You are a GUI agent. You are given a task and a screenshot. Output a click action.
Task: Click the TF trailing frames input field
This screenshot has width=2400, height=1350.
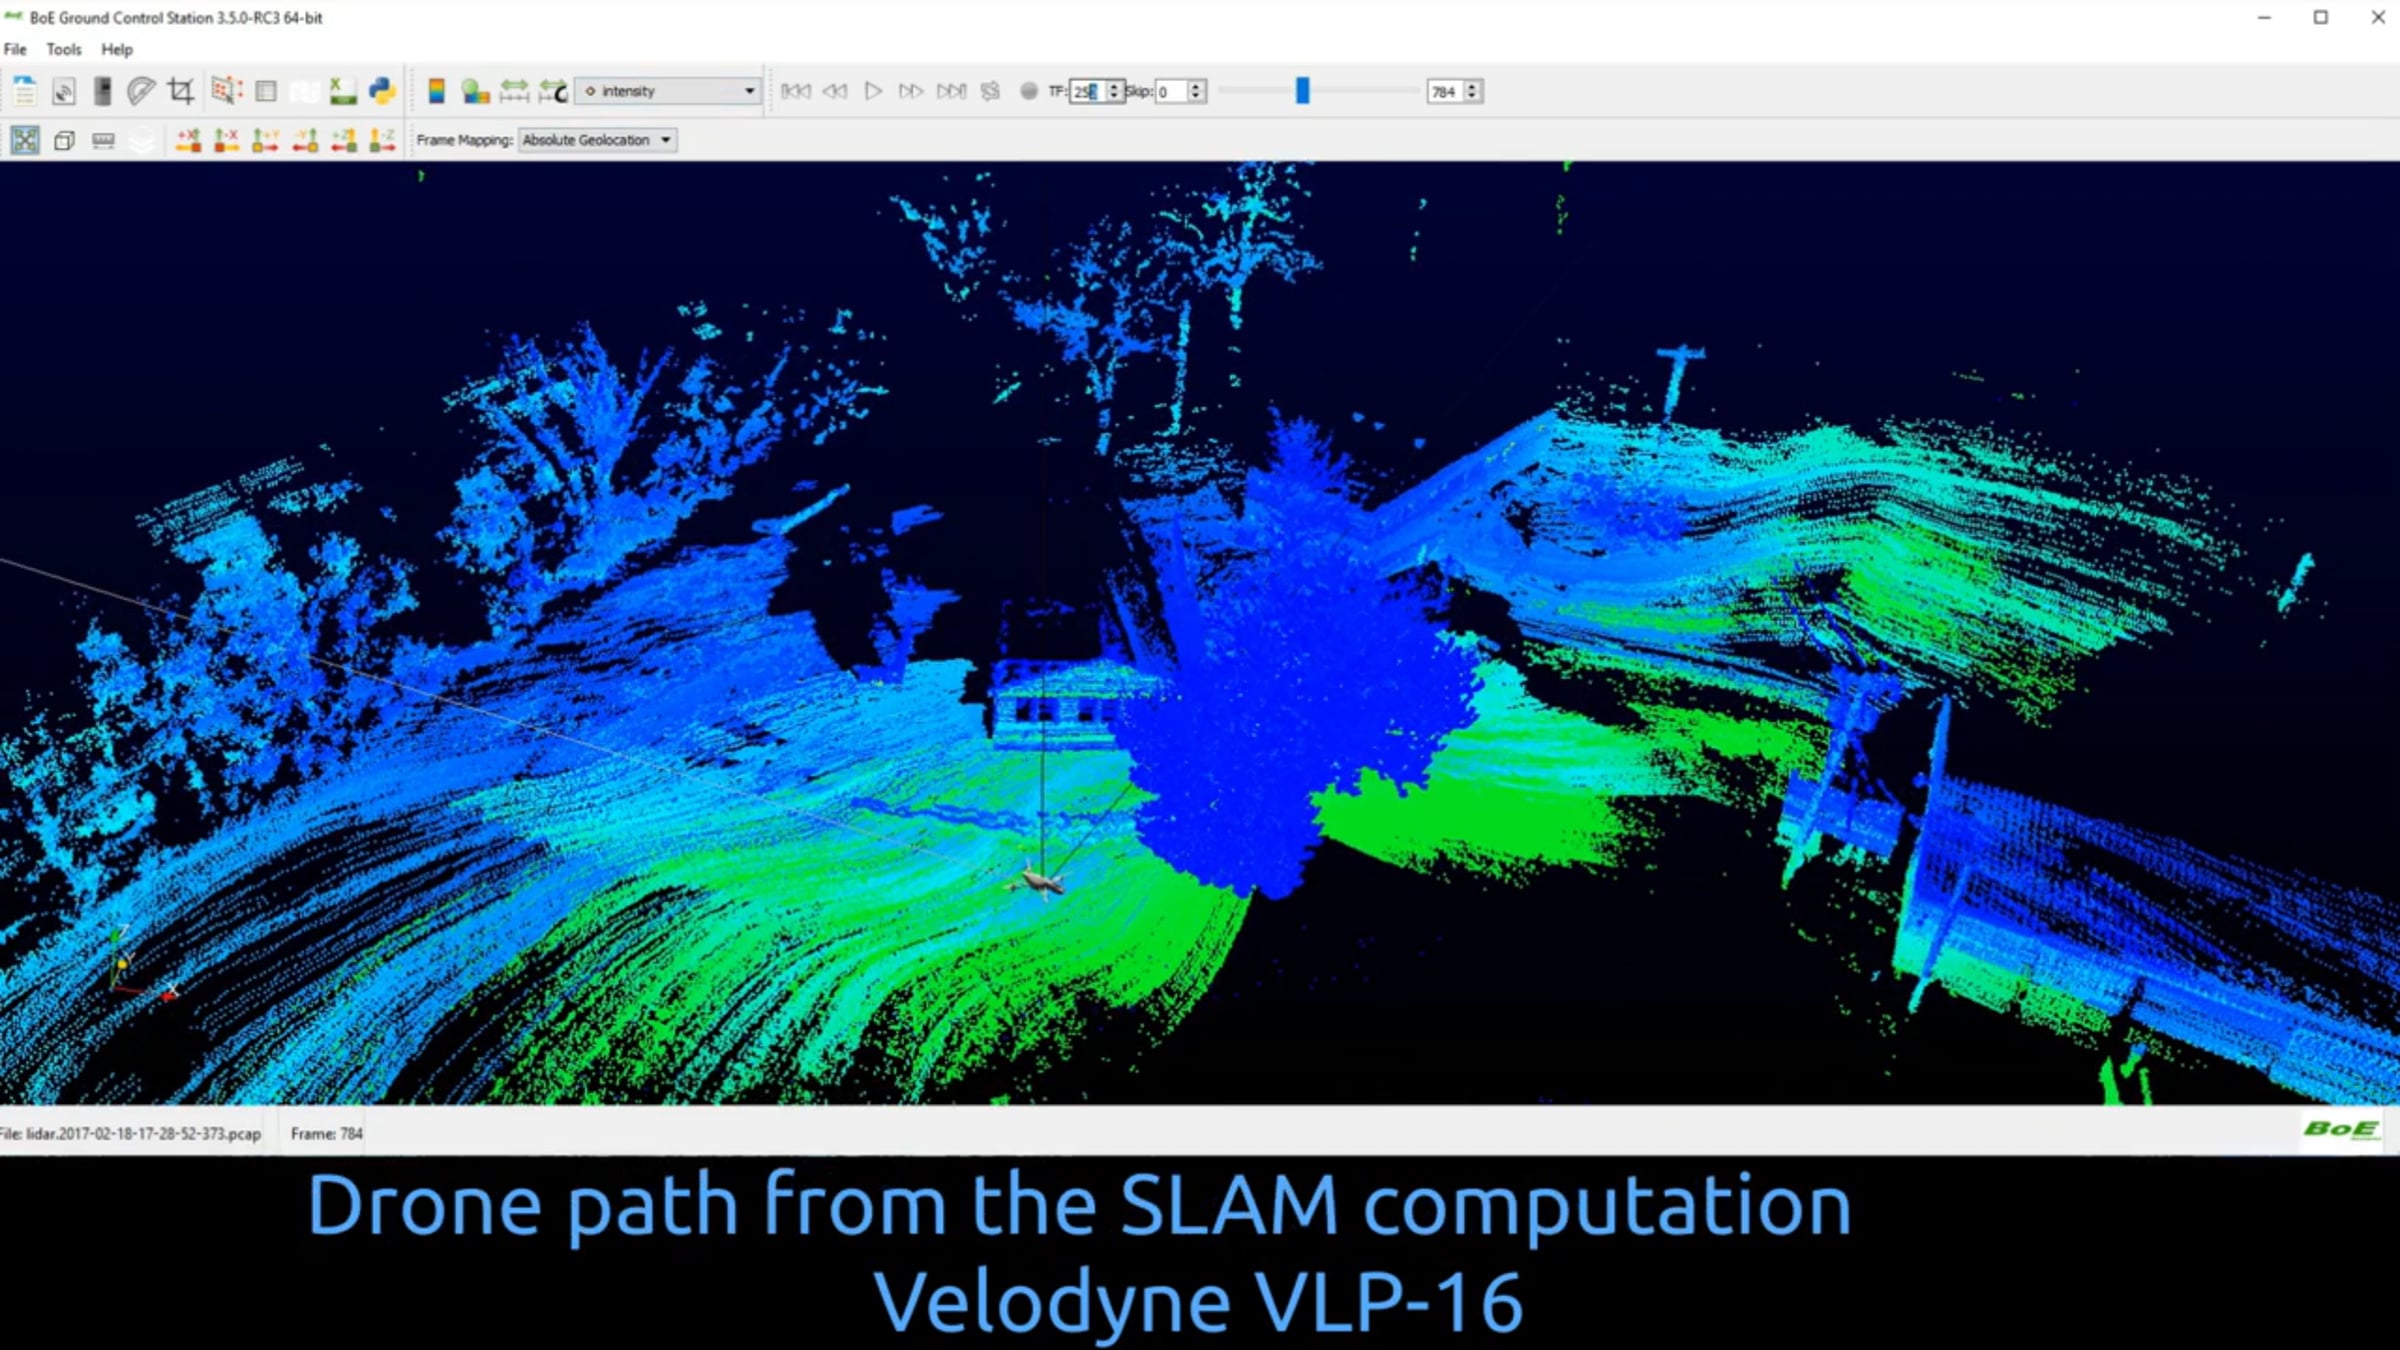[x=1086, y=91]
